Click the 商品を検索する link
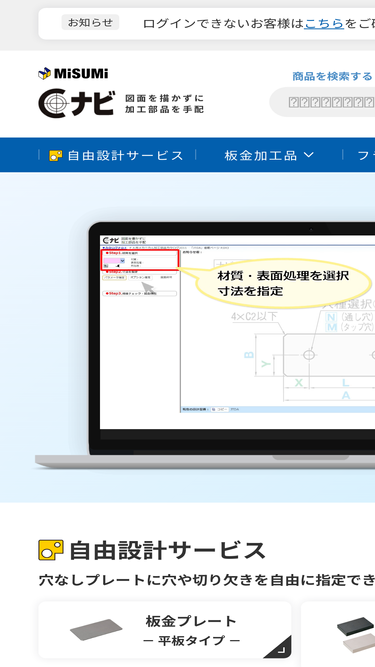 (x=332, y=76)
